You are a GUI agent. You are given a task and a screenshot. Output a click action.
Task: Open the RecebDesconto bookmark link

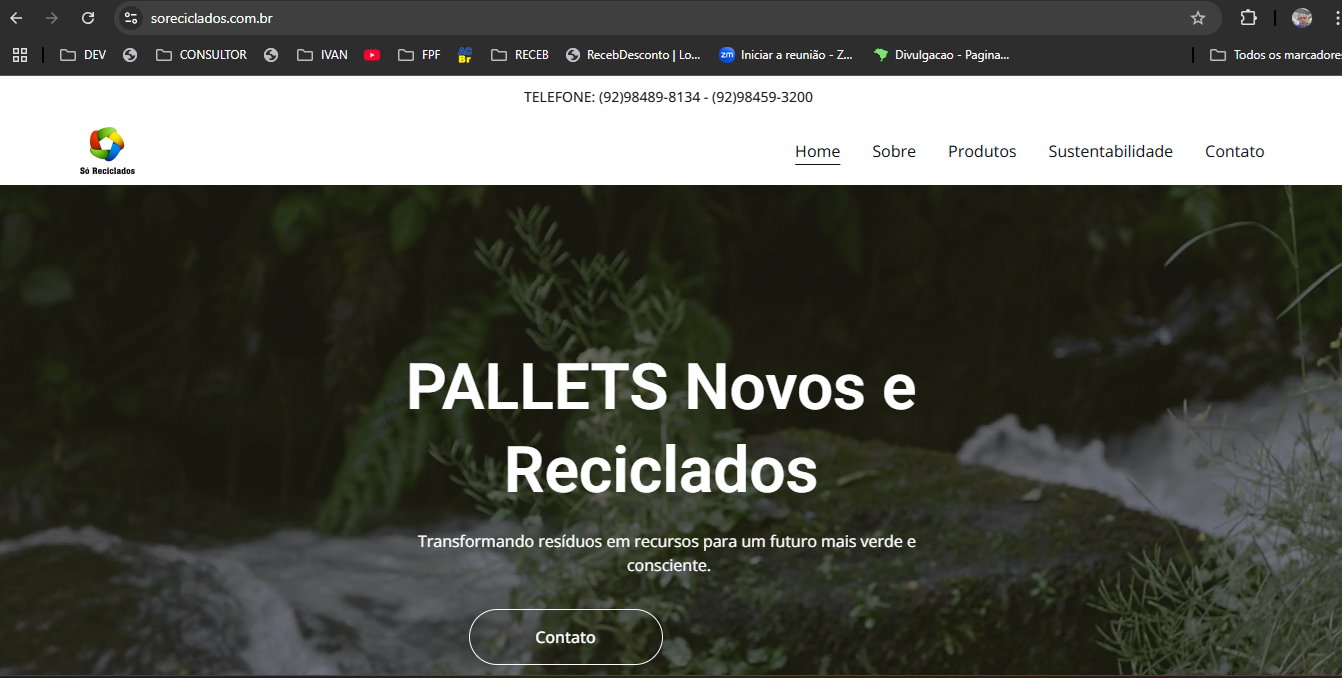click(633, 55)
